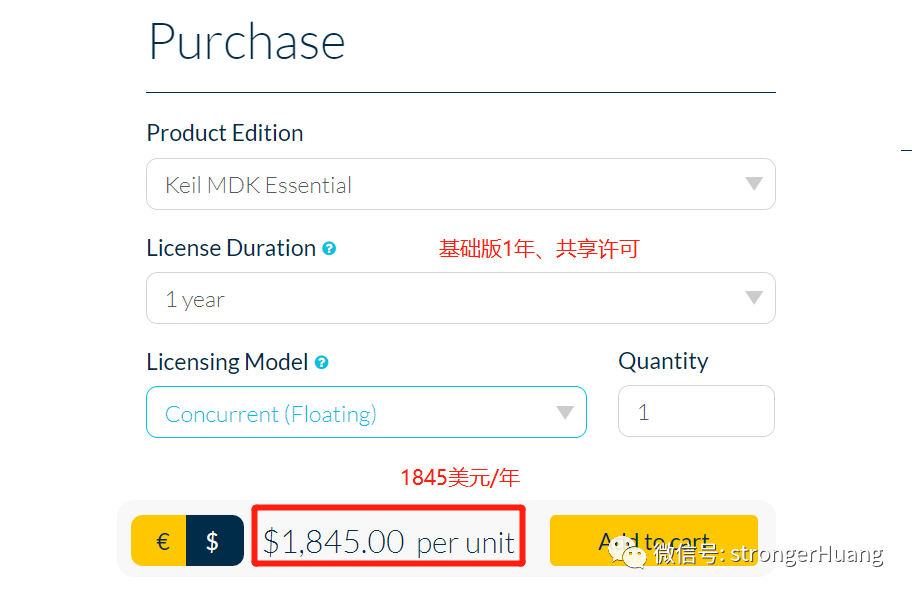Expand the License Duration dropdown arrow

754,298
